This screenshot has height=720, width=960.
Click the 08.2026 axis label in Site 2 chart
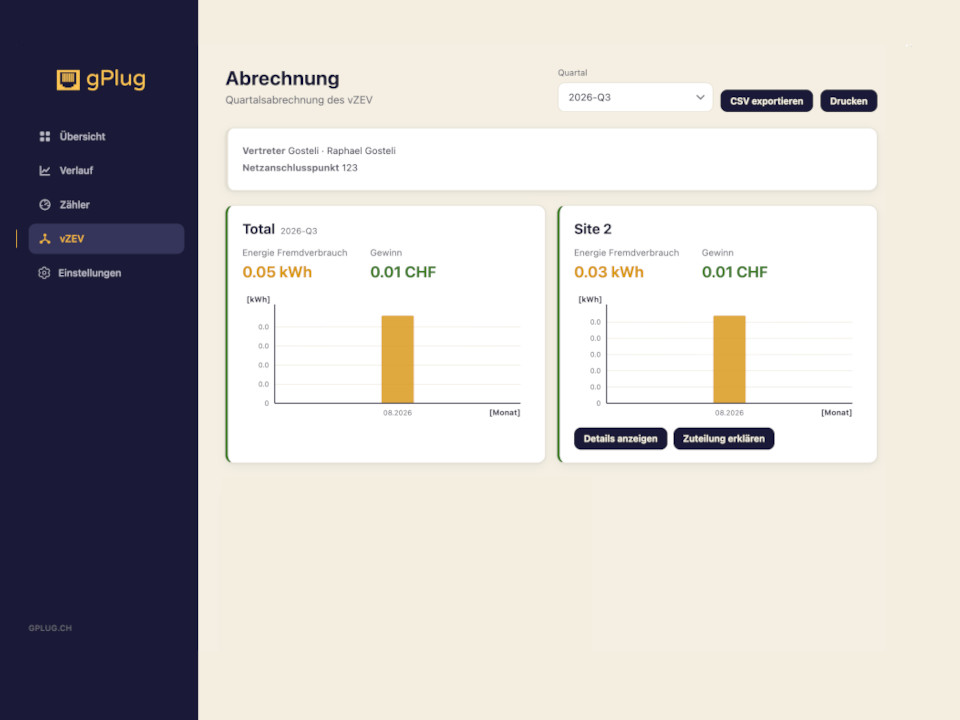tap(729, 413)
